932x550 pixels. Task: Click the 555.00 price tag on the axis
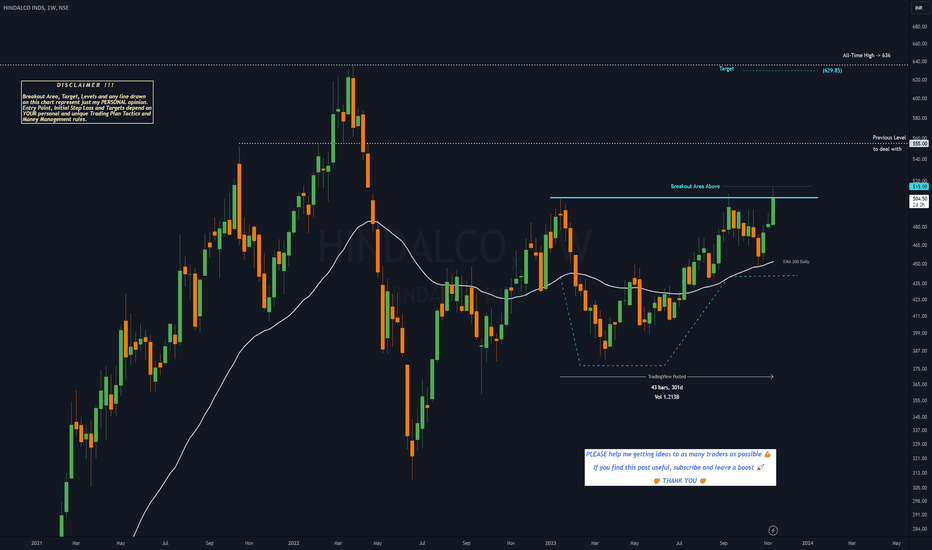pos(920,144)
